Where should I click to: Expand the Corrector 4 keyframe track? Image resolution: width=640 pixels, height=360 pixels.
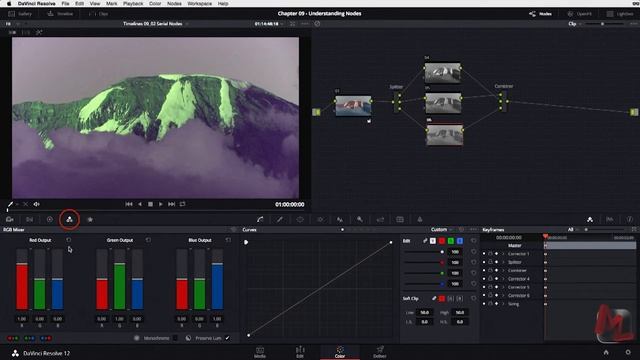[x=503, y=279]
